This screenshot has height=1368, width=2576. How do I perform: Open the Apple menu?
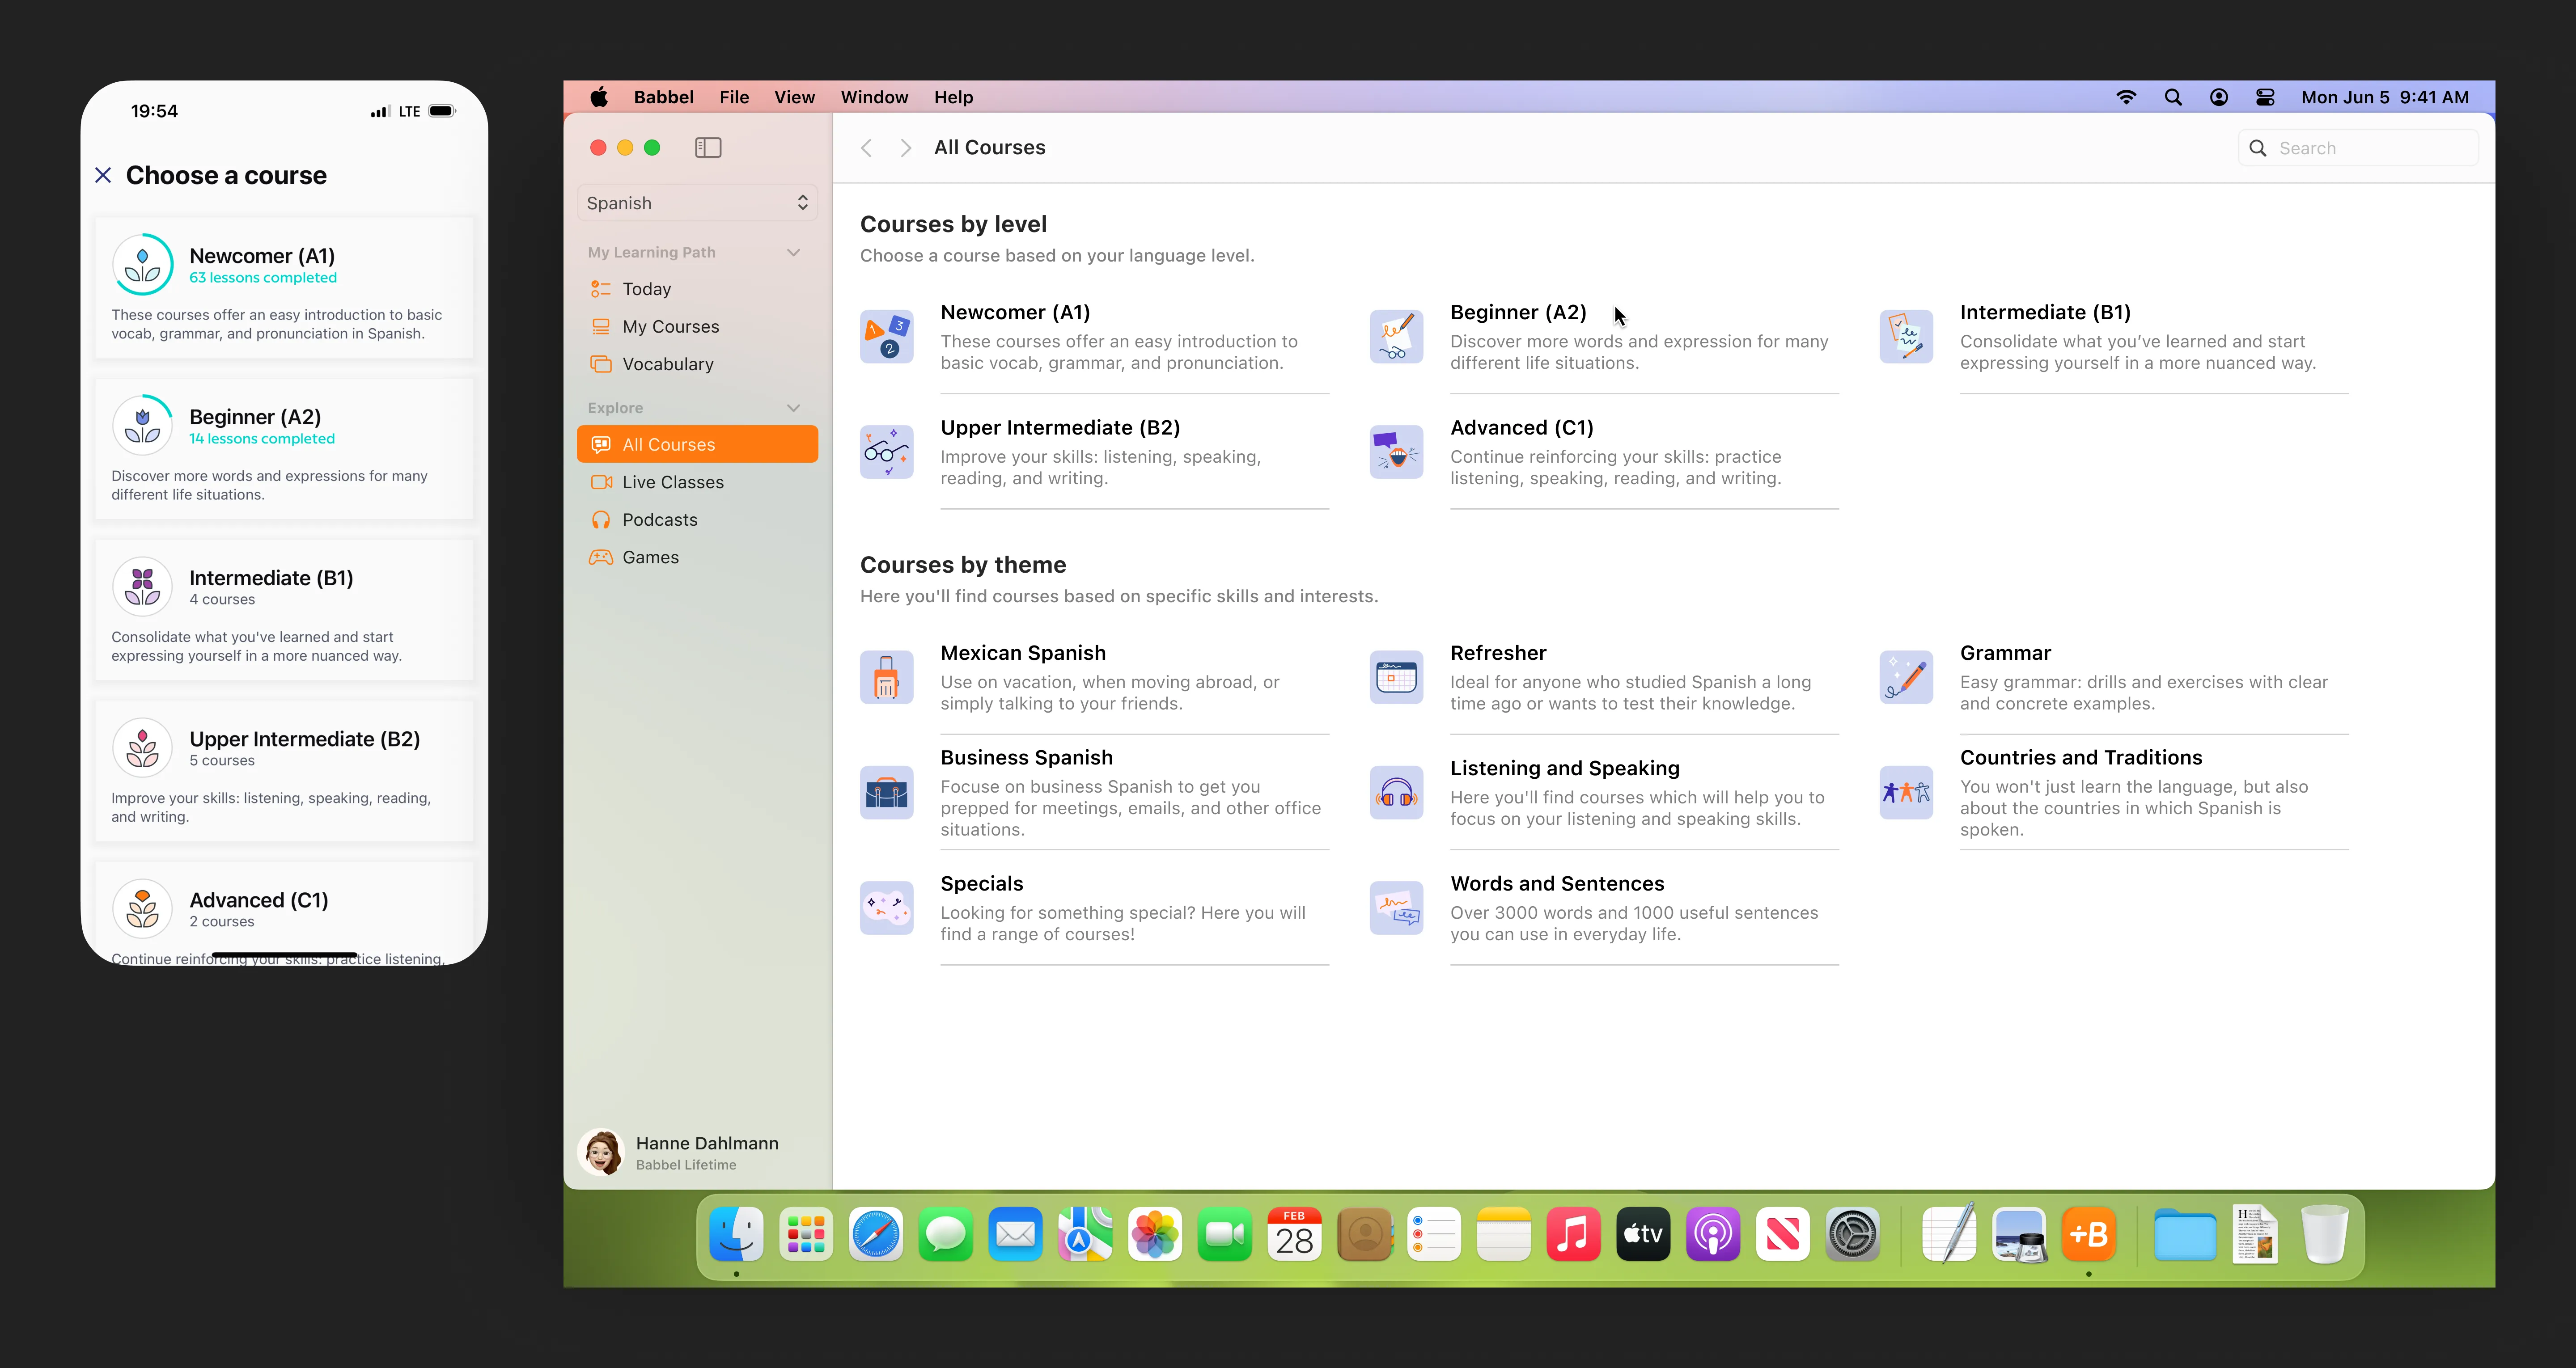pyautogui.click(x=599, y=97)
